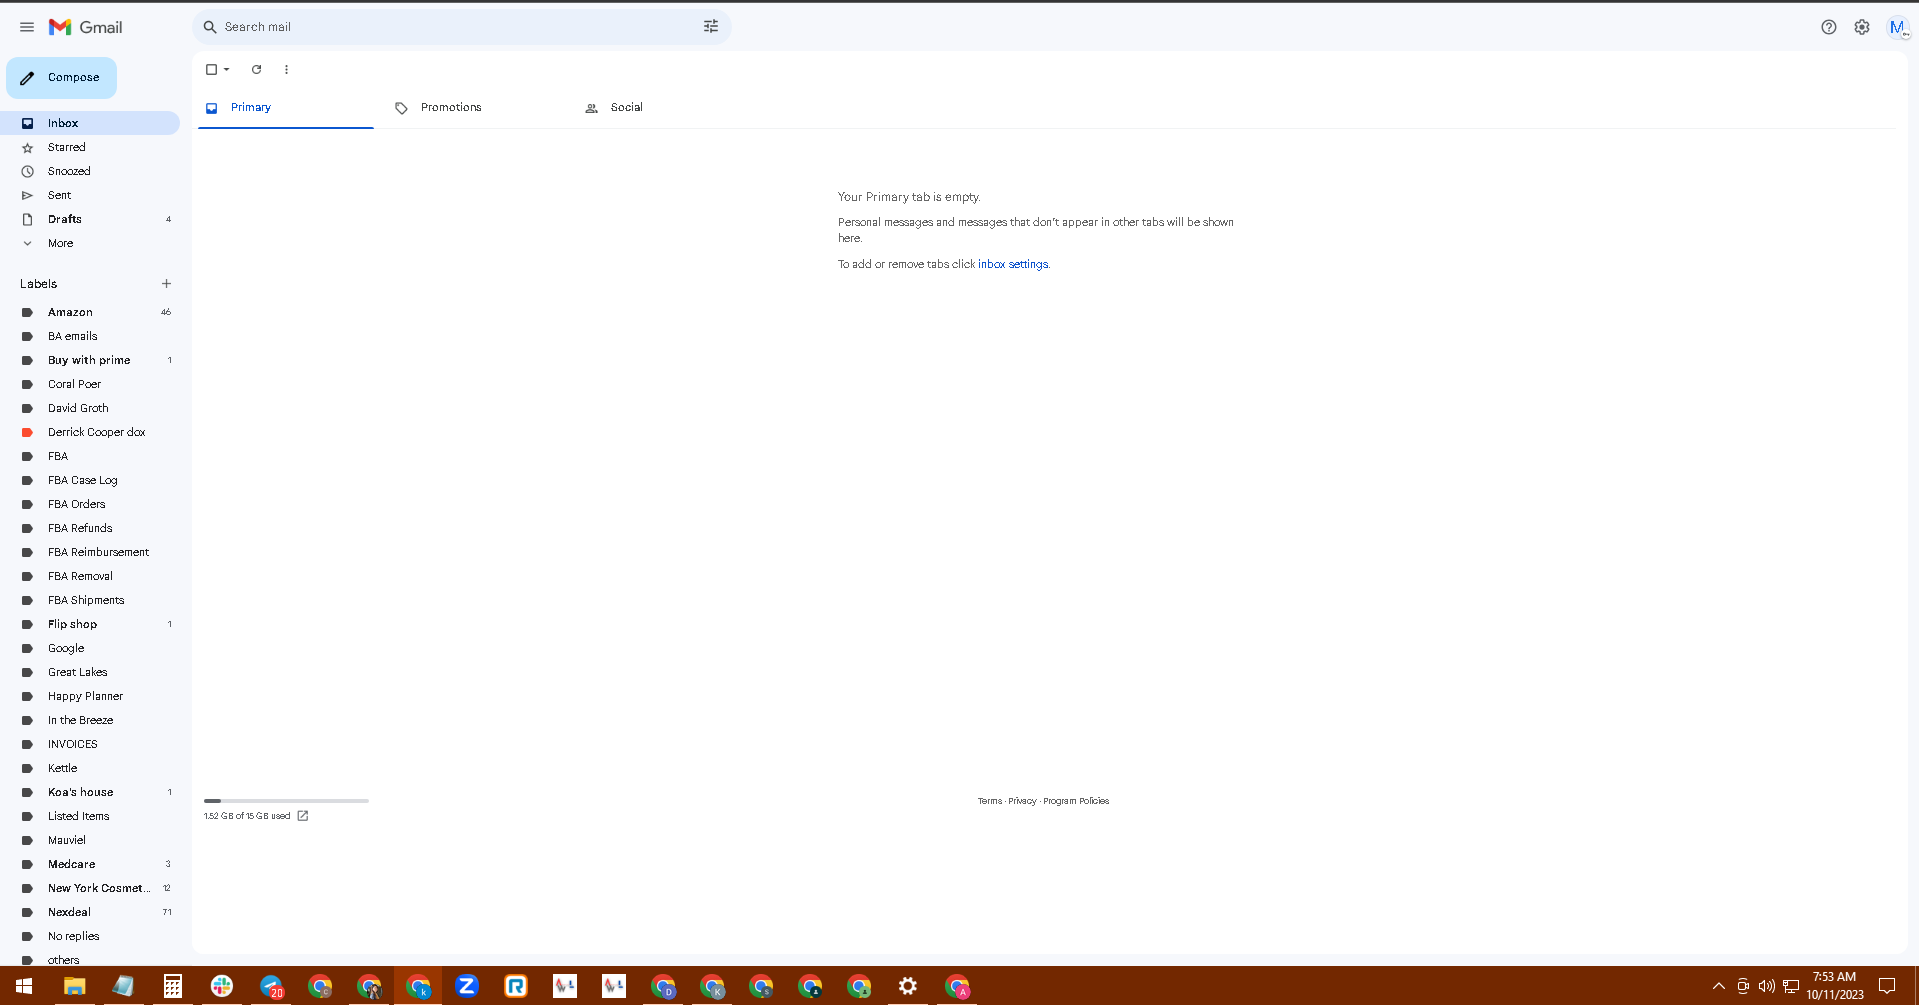Switch to the Social tab
Image resolution: width=1919 pixels, height=1005 pixels.
666,108
